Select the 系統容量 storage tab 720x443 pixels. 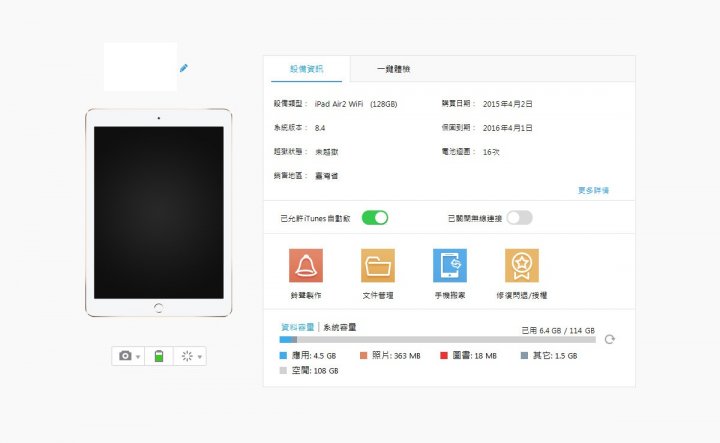[340, 327]
